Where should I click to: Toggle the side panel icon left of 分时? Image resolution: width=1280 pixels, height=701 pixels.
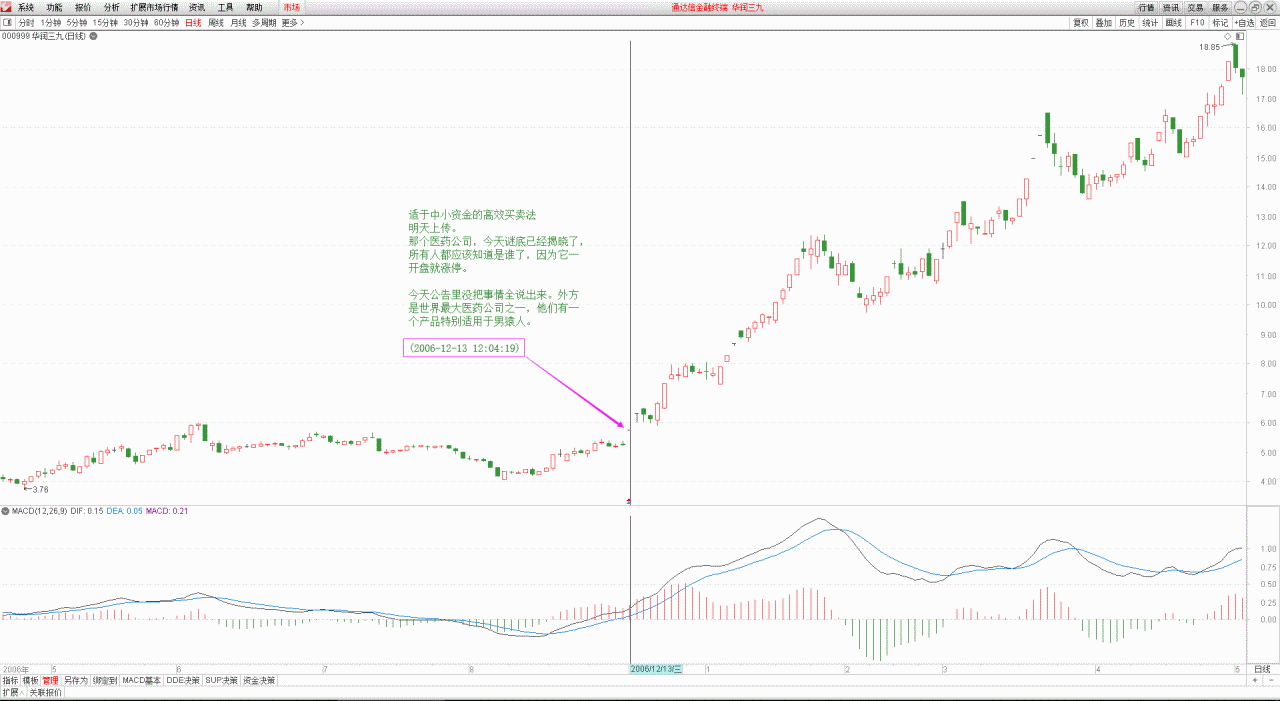pos(7,22)
